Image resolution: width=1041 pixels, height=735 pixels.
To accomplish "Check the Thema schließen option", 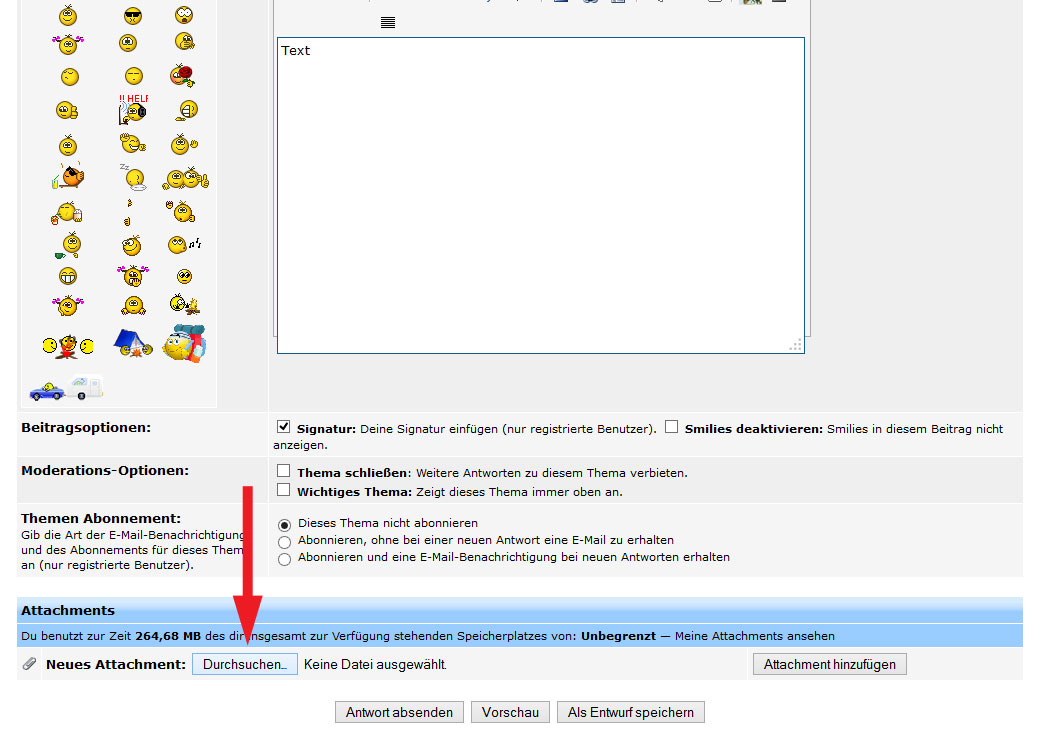I will click(284, 471).
